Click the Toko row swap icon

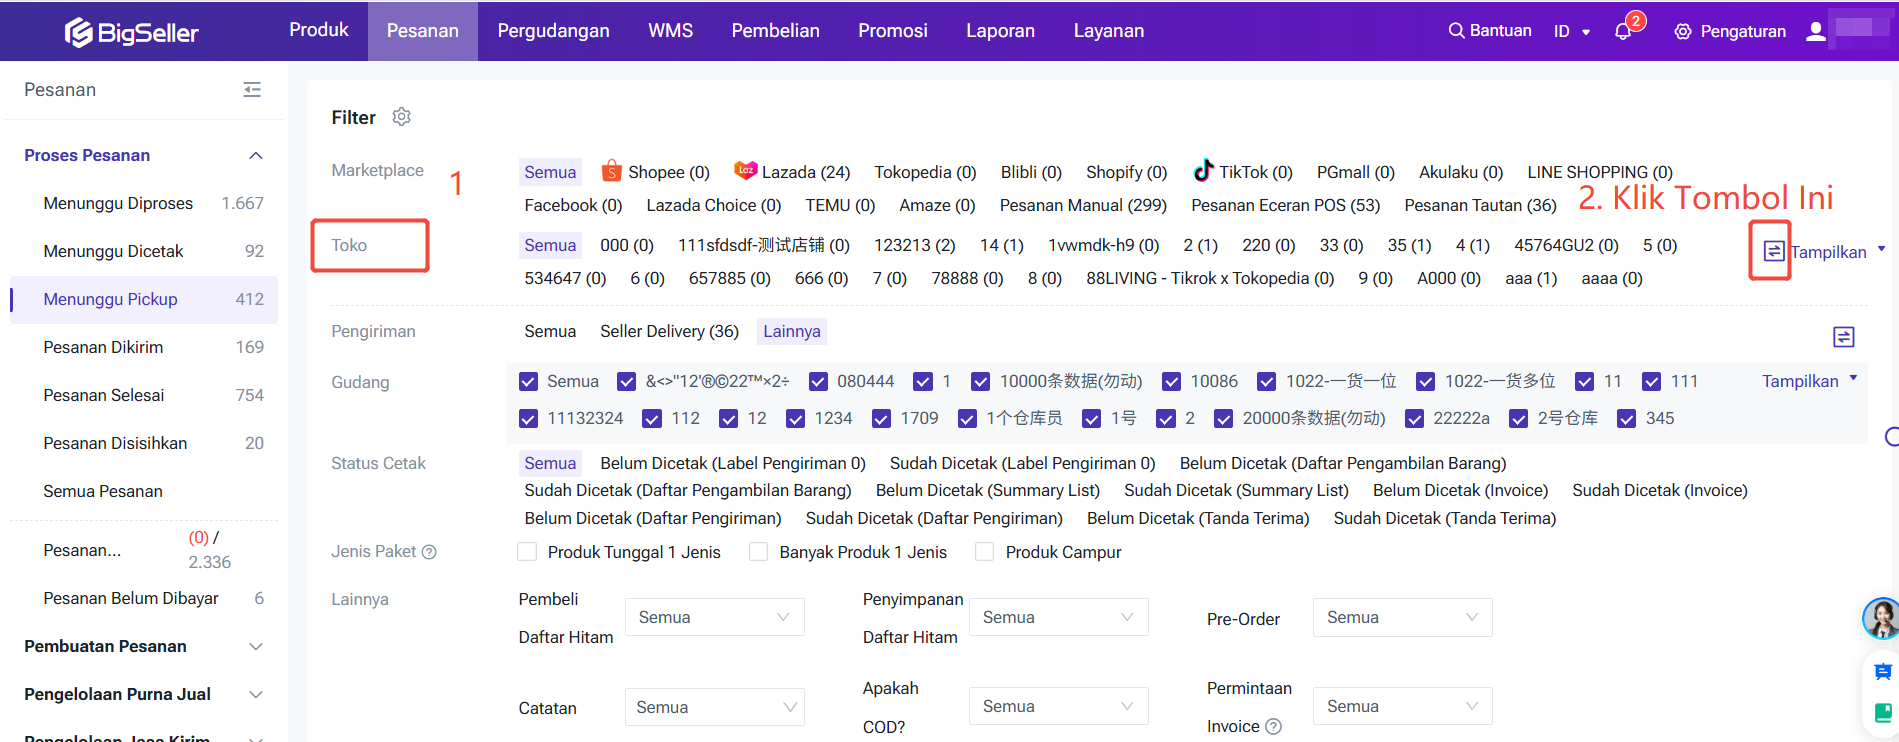1773,251
